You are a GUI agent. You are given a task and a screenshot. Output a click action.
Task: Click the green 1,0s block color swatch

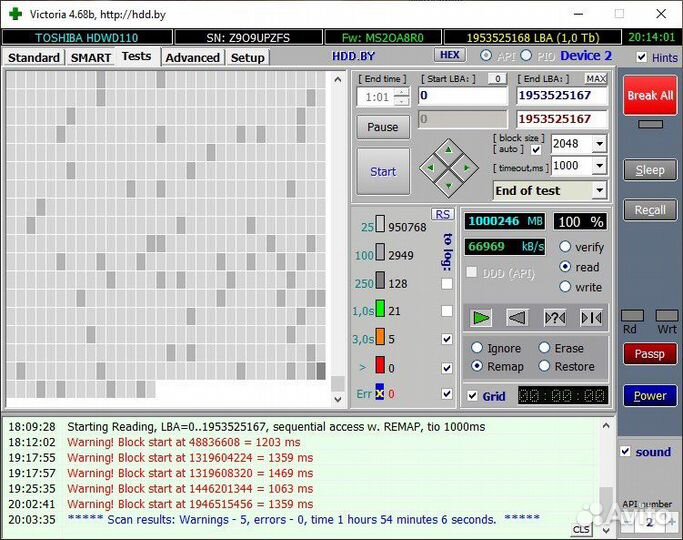point(380,311)
